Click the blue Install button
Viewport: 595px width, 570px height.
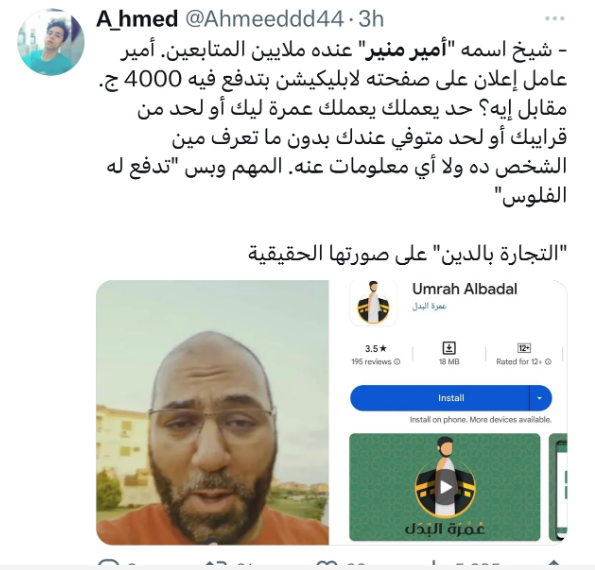pos(440,398)
